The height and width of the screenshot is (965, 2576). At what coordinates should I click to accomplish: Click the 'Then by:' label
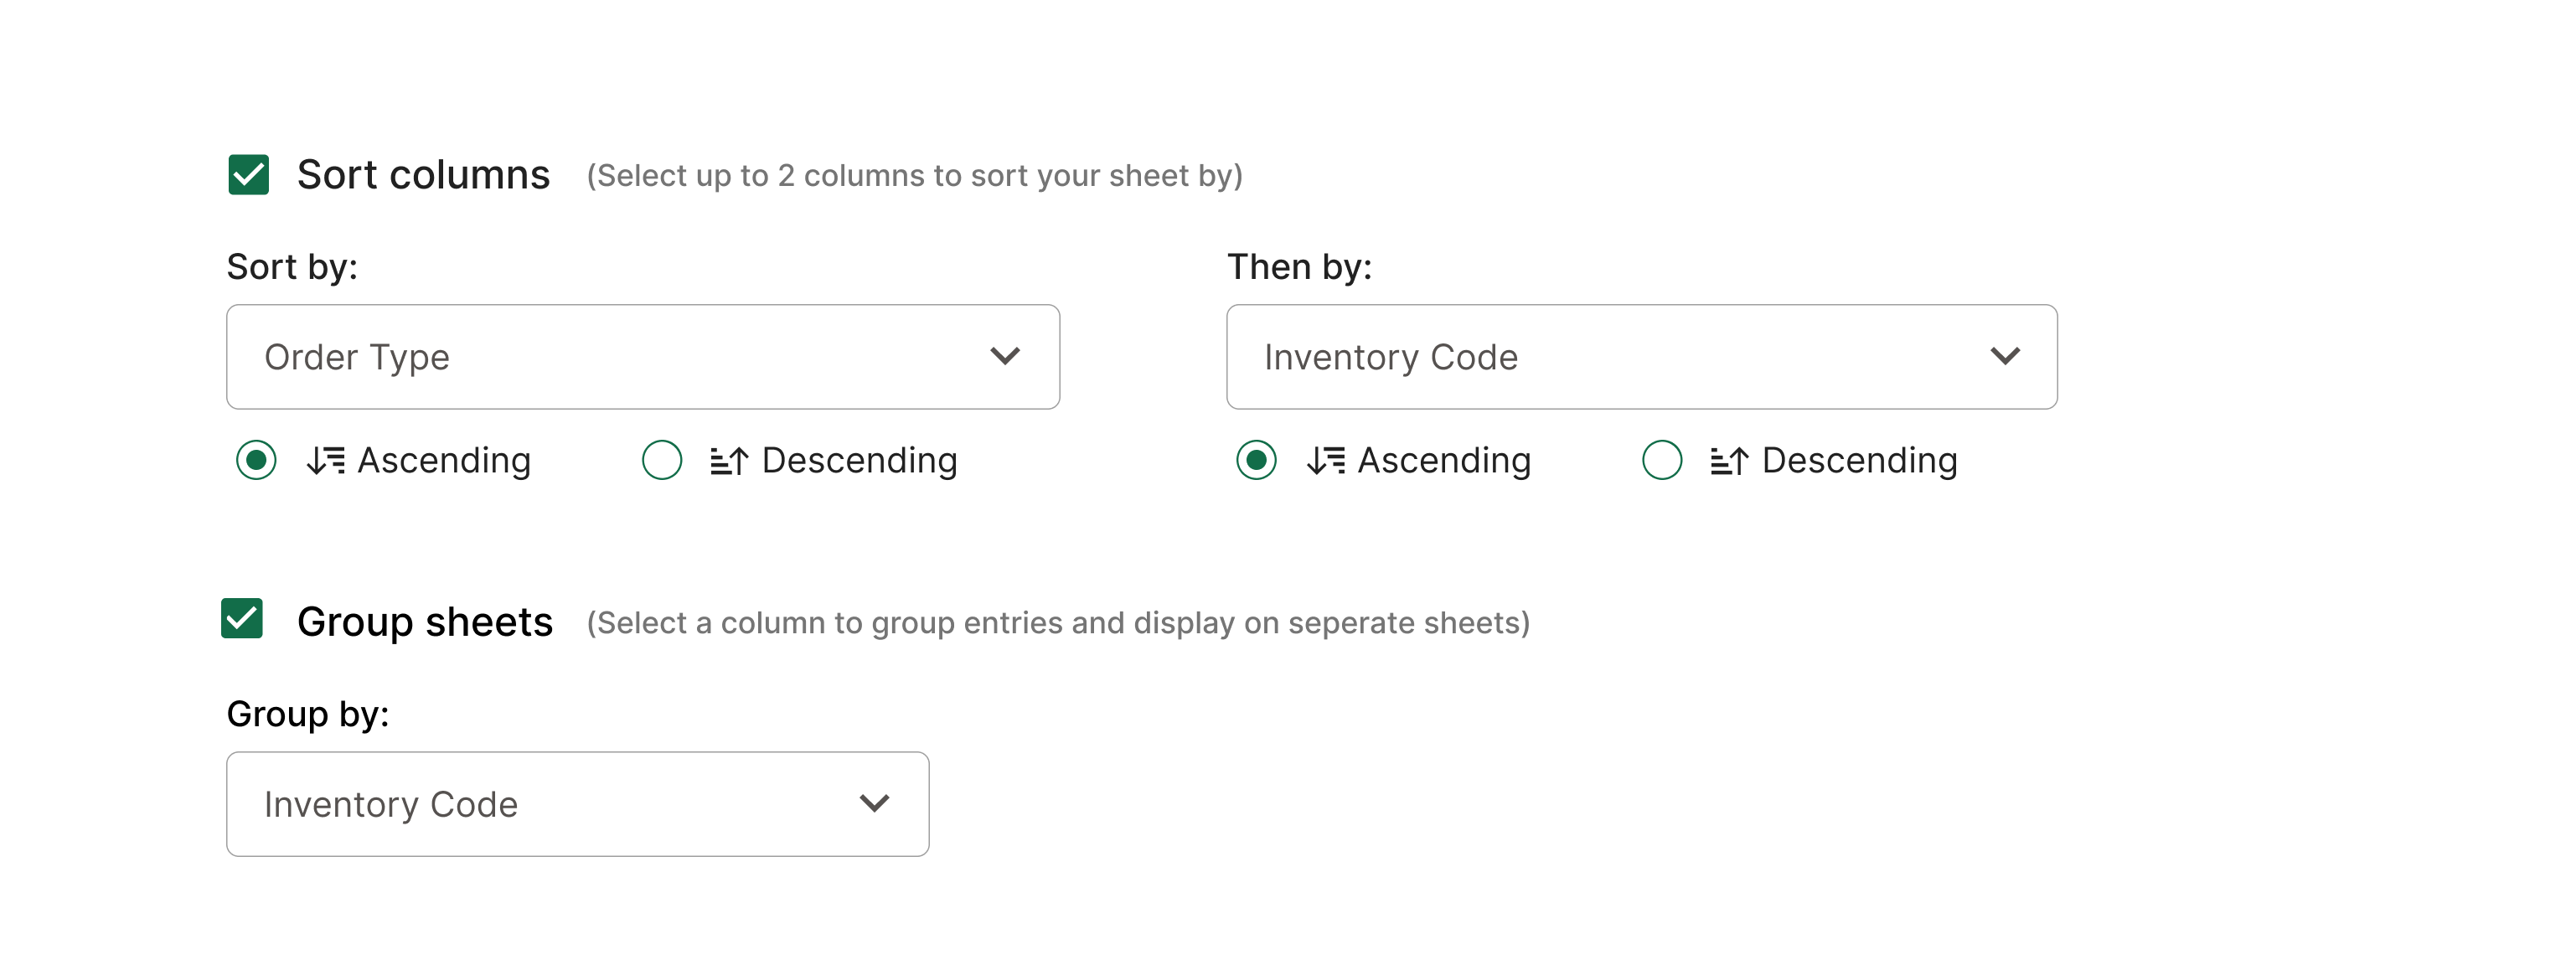click(1300, 267)
